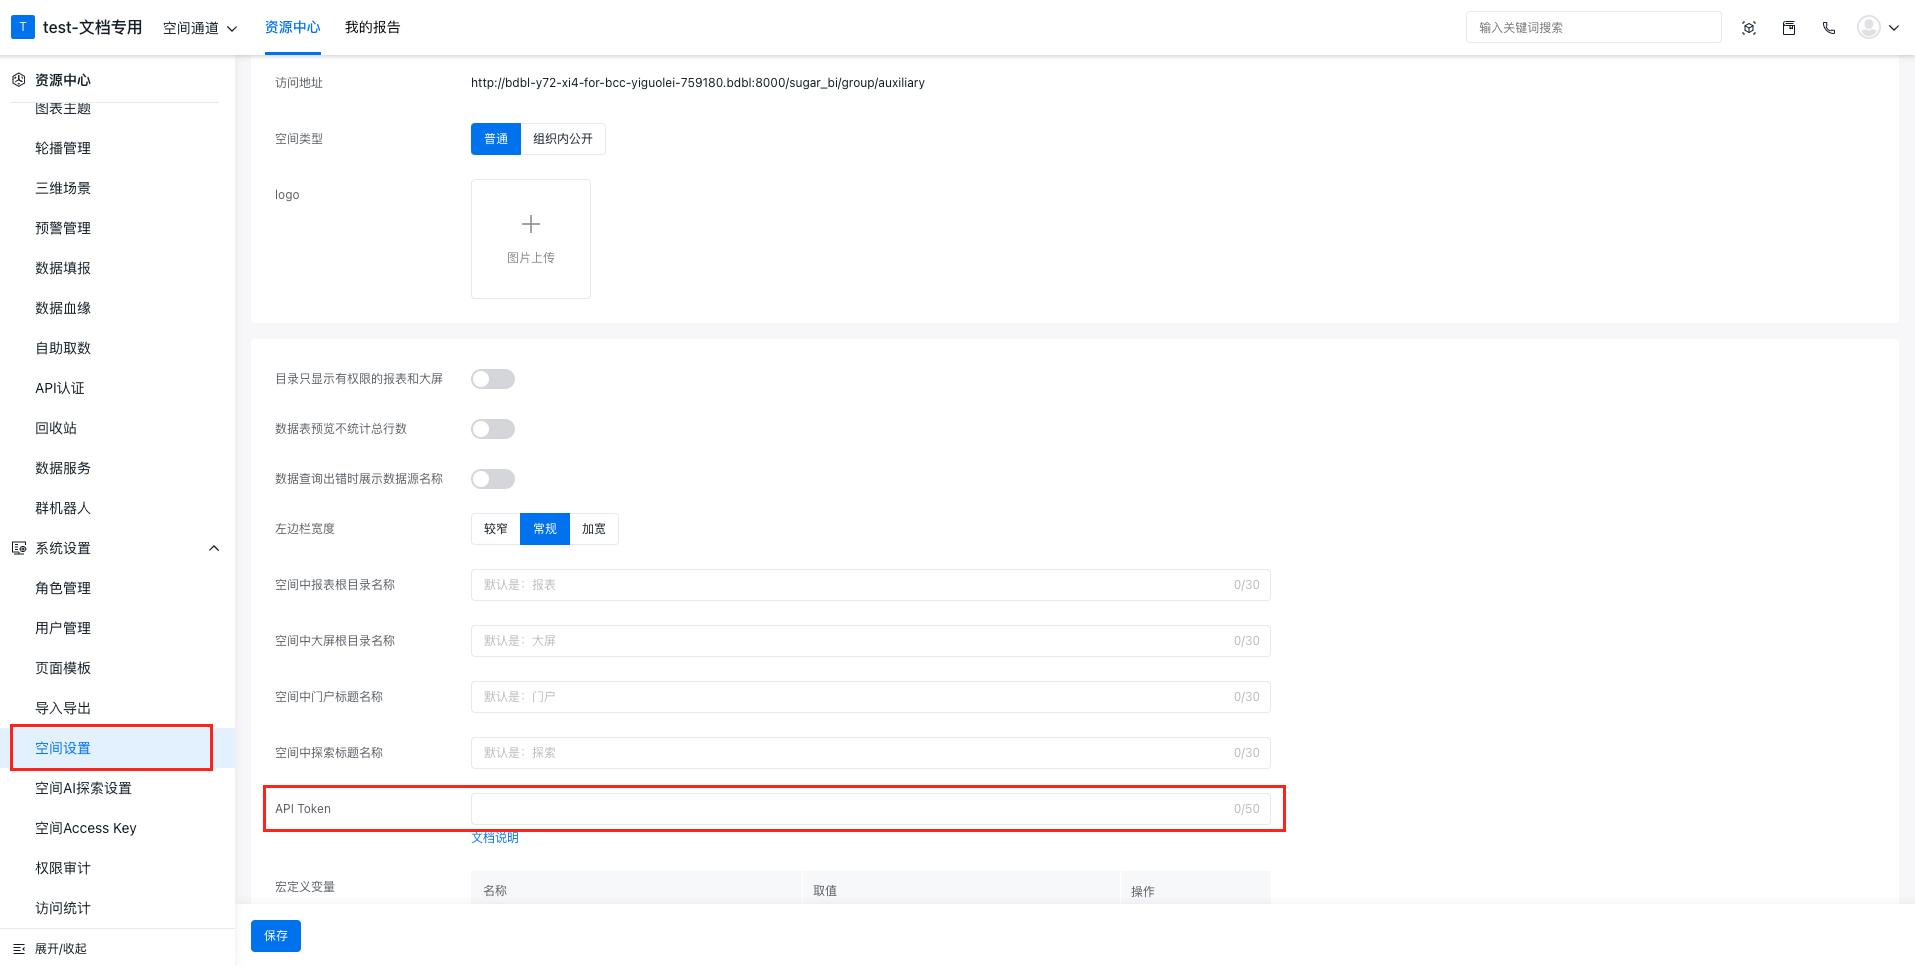The image size is (1915, 966).
Task: Open the document help icon in header
Action: point(1789,28)
